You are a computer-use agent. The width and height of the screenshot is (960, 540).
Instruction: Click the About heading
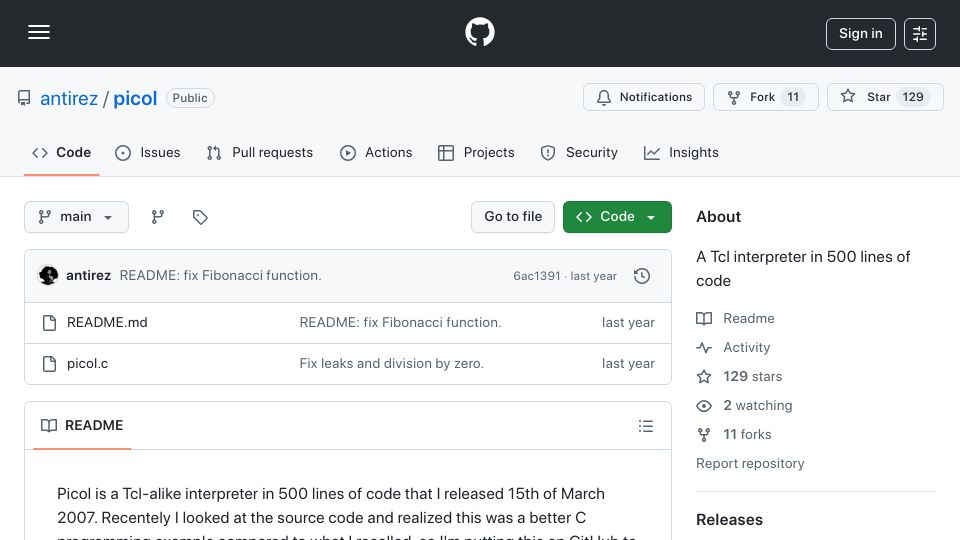[718, 217]
